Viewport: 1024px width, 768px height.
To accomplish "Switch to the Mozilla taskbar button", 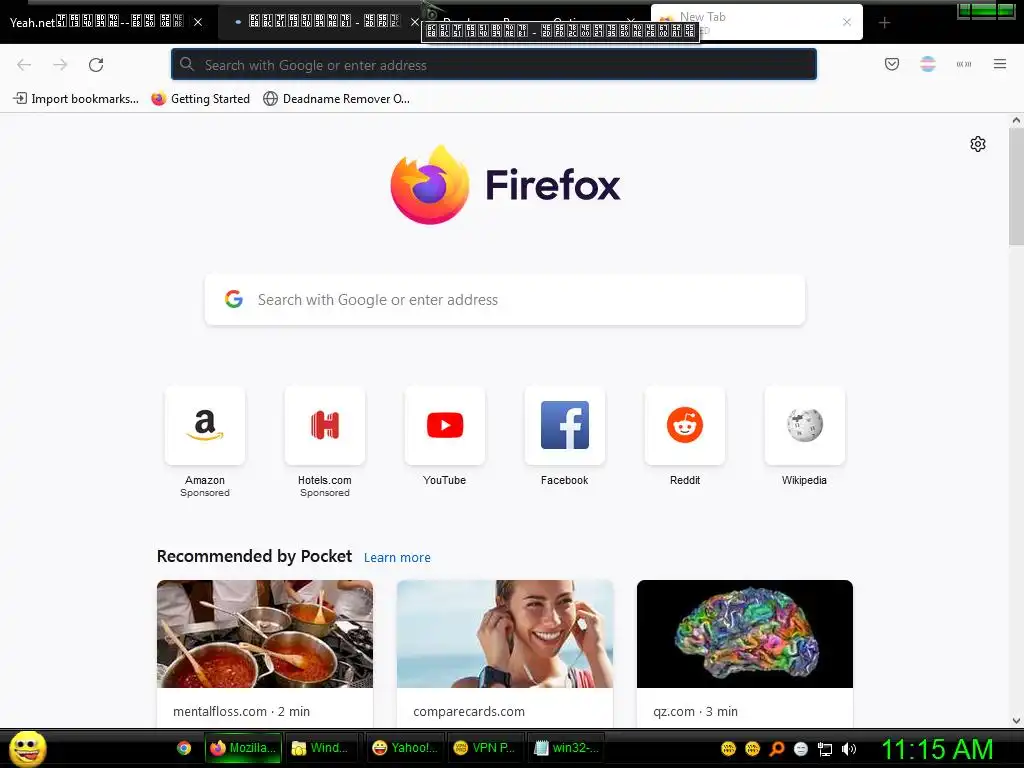I will point(244,748).
